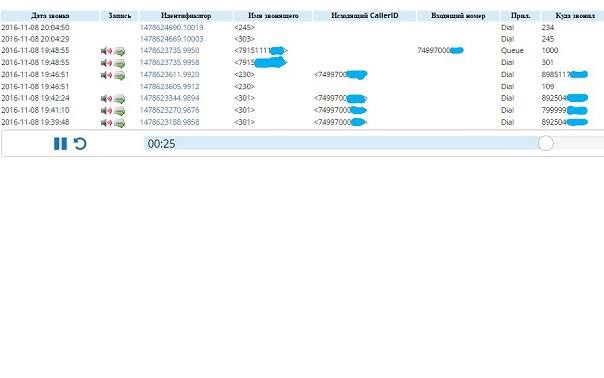
Task: Download recording for call 1478623270.9876
Action: click(119, 111)
